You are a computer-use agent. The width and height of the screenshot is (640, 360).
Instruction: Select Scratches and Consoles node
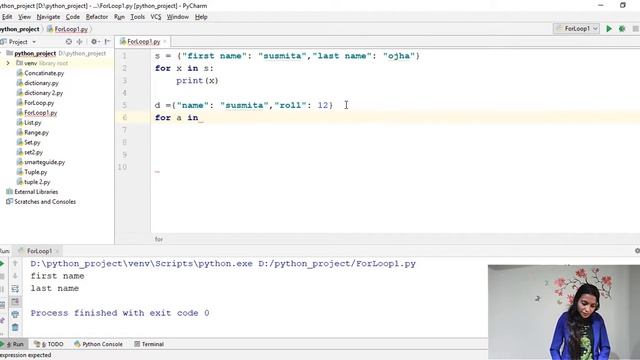[45, 202]
